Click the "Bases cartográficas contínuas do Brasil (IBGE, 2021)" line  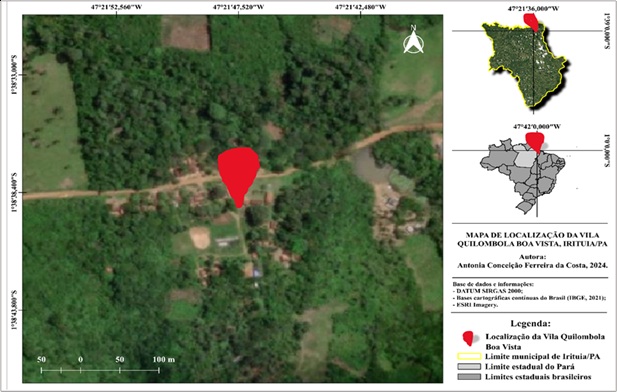pyautogui.click(x=529, y=298)
